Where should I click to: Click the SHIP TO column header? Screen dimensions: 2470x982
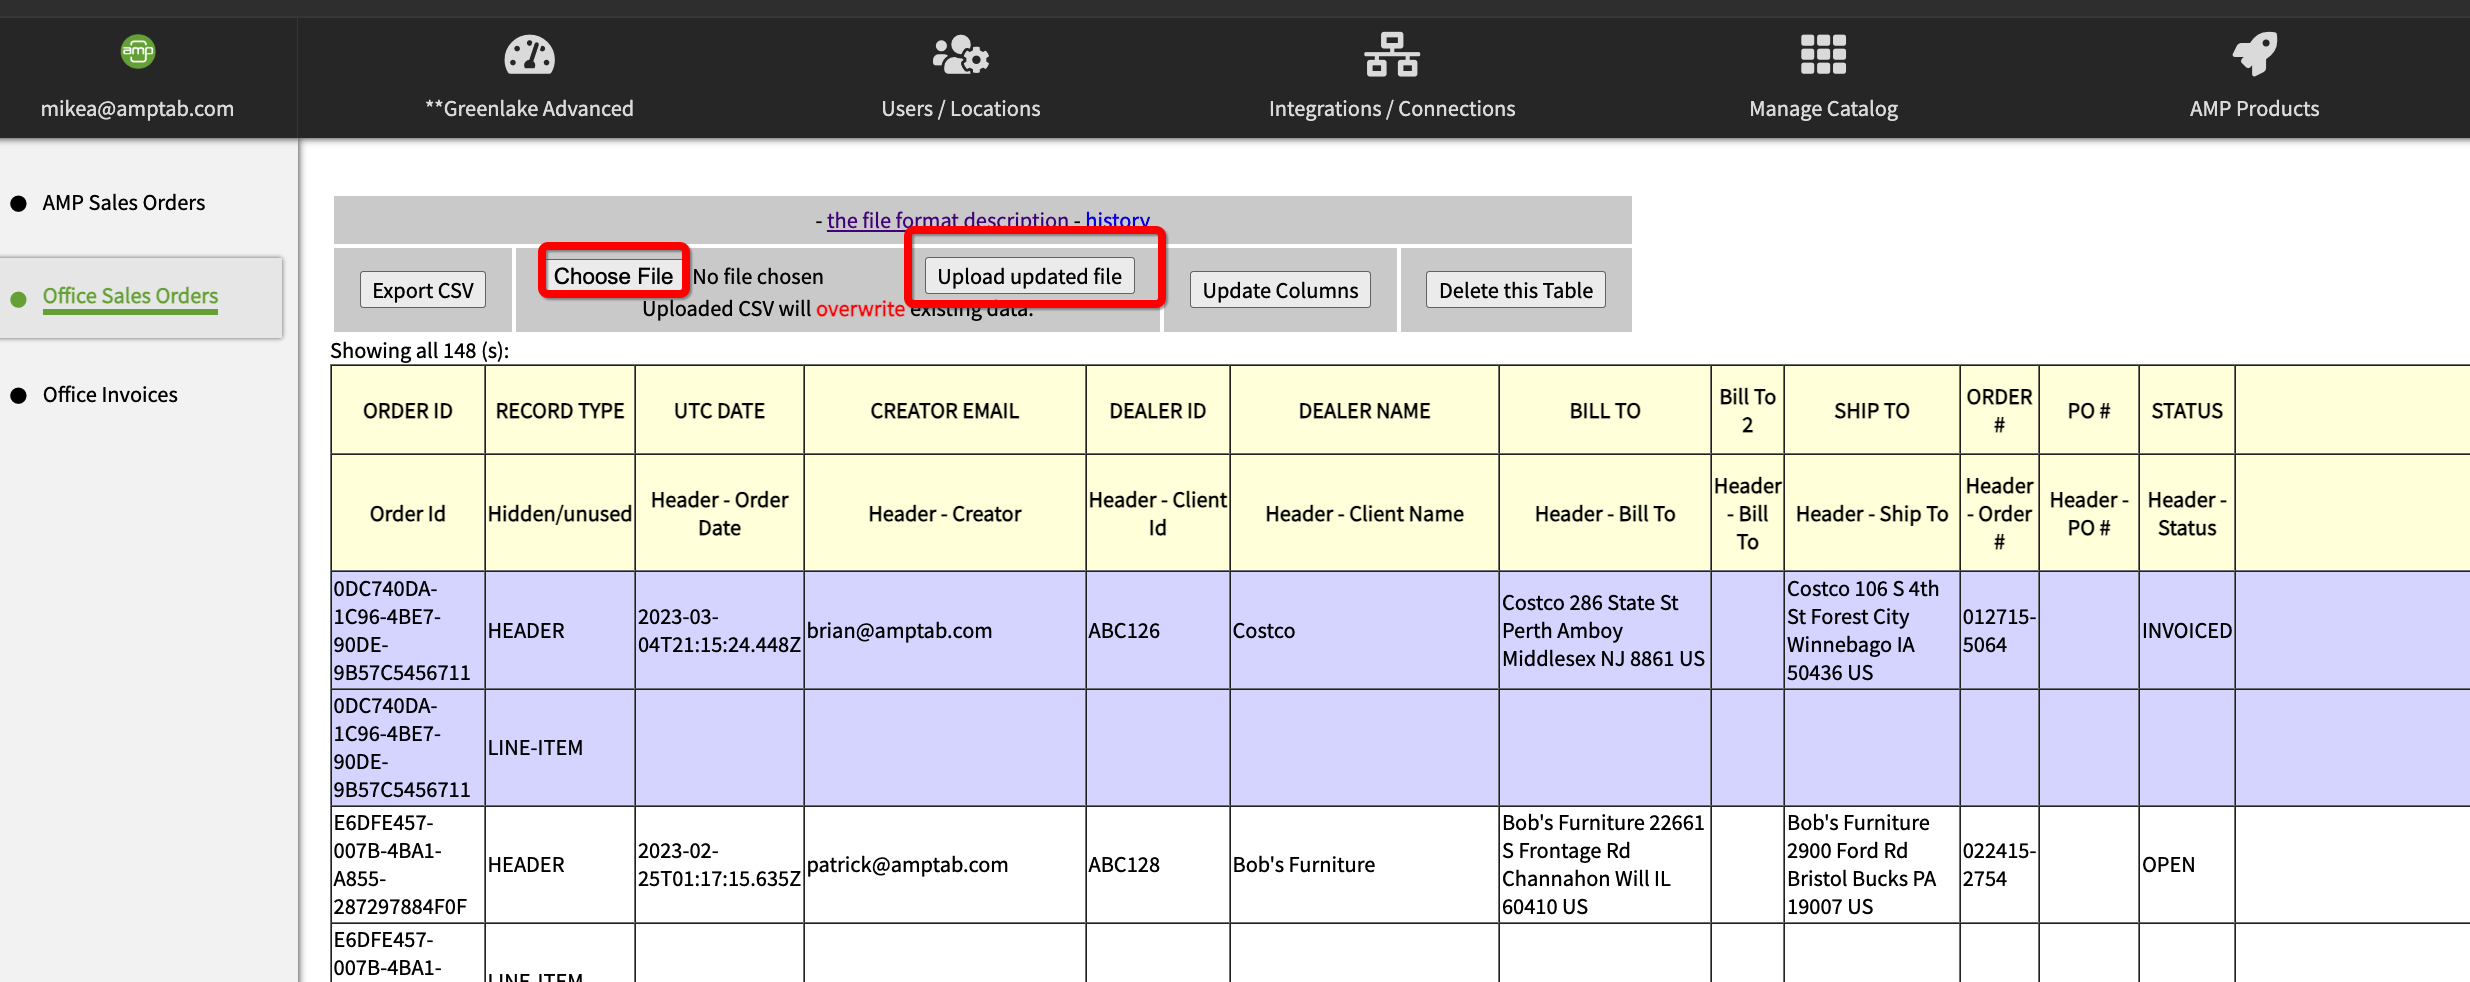pos(1871,411)
